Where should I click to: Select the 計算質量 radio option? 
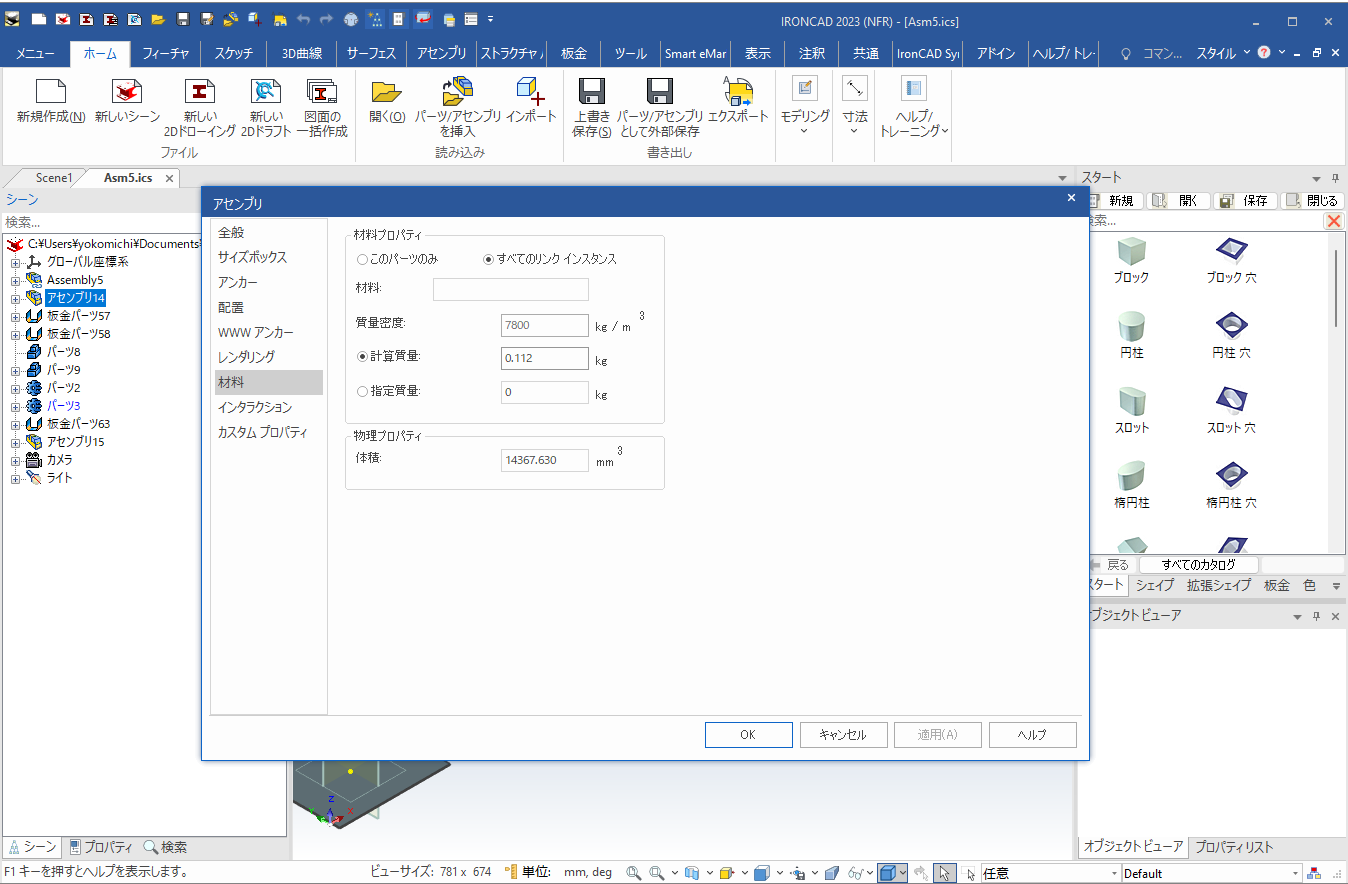coord(362,356)
